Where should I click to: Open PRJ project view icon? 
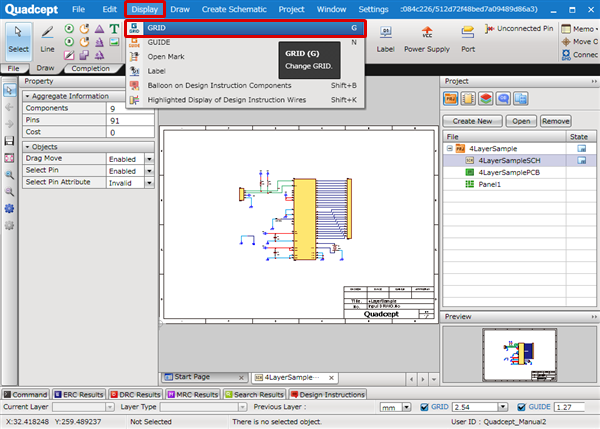(450, 99)
